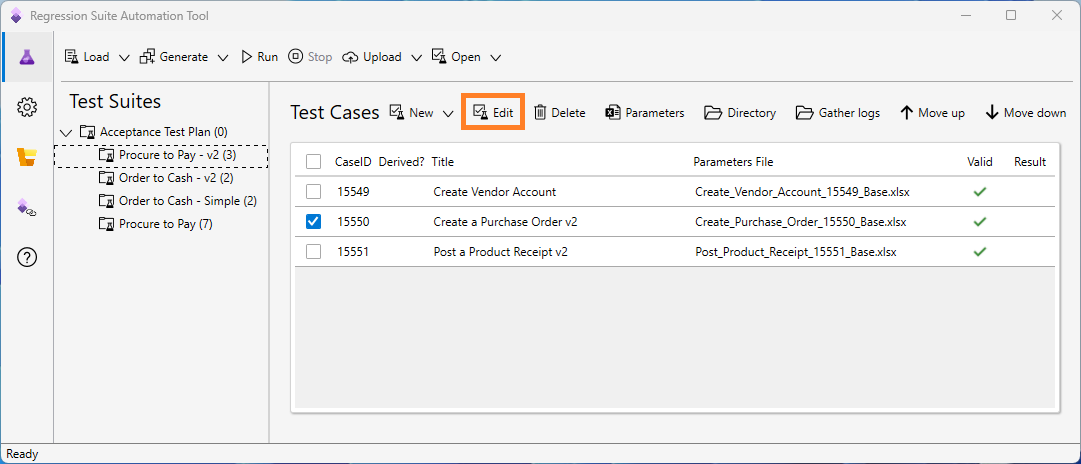Click the Run play icon
1081x464 pixels.
pyautogui.click(x=248, y=57)
